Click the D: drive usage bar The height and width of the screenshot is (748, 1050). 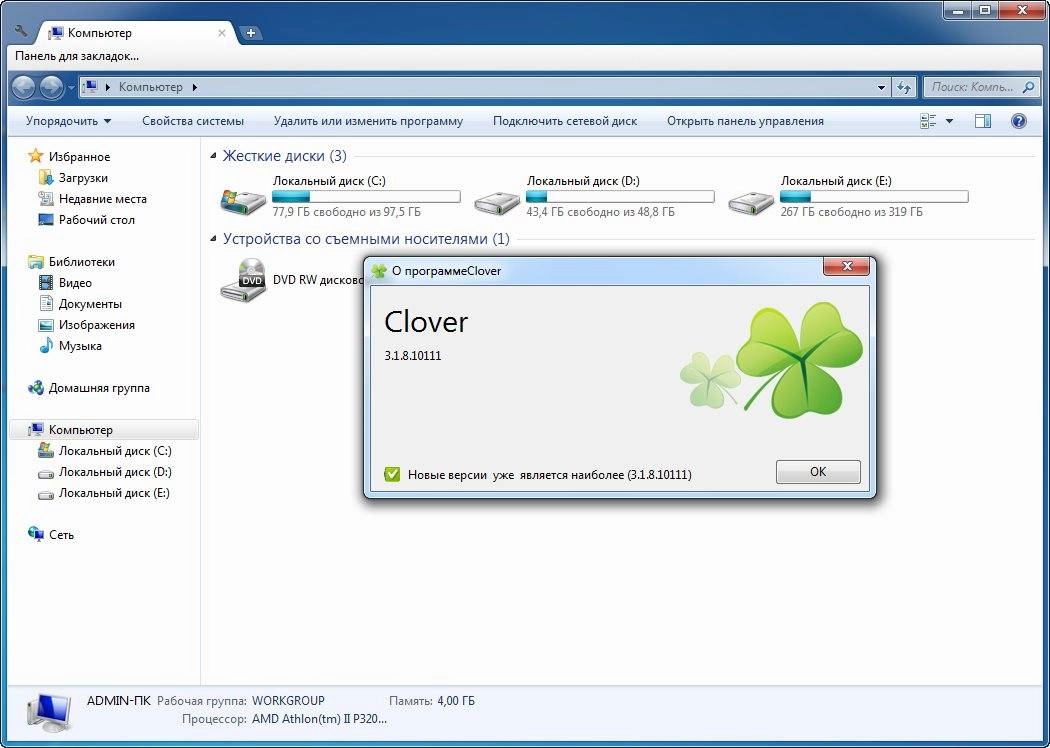click(620, 196)
